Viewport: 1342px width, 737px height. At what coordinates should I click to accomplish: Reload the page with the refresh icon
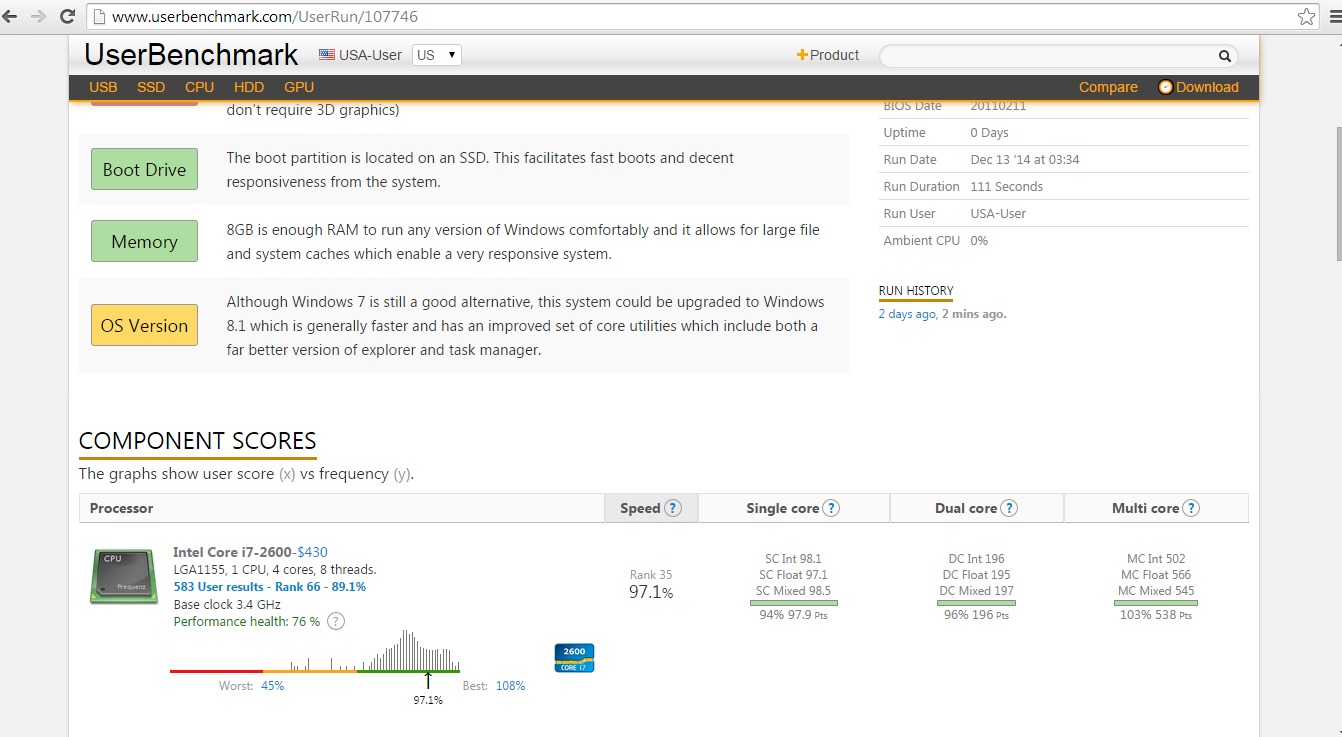click(x=67, y=17)
